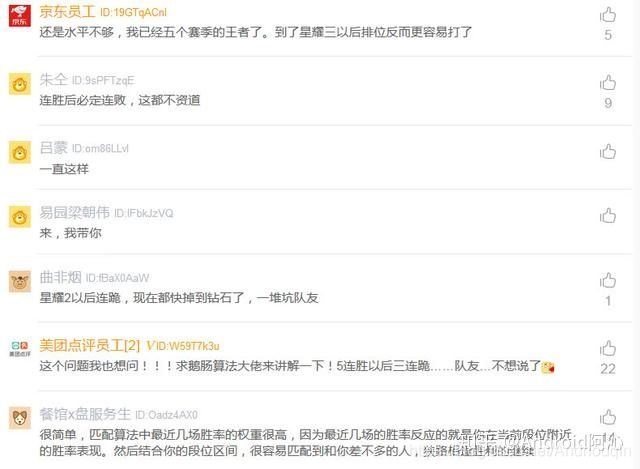Like the 餐馆x盘服务生 comment
The width and height of the screenshot is (640, 469).
pos(608,417)
